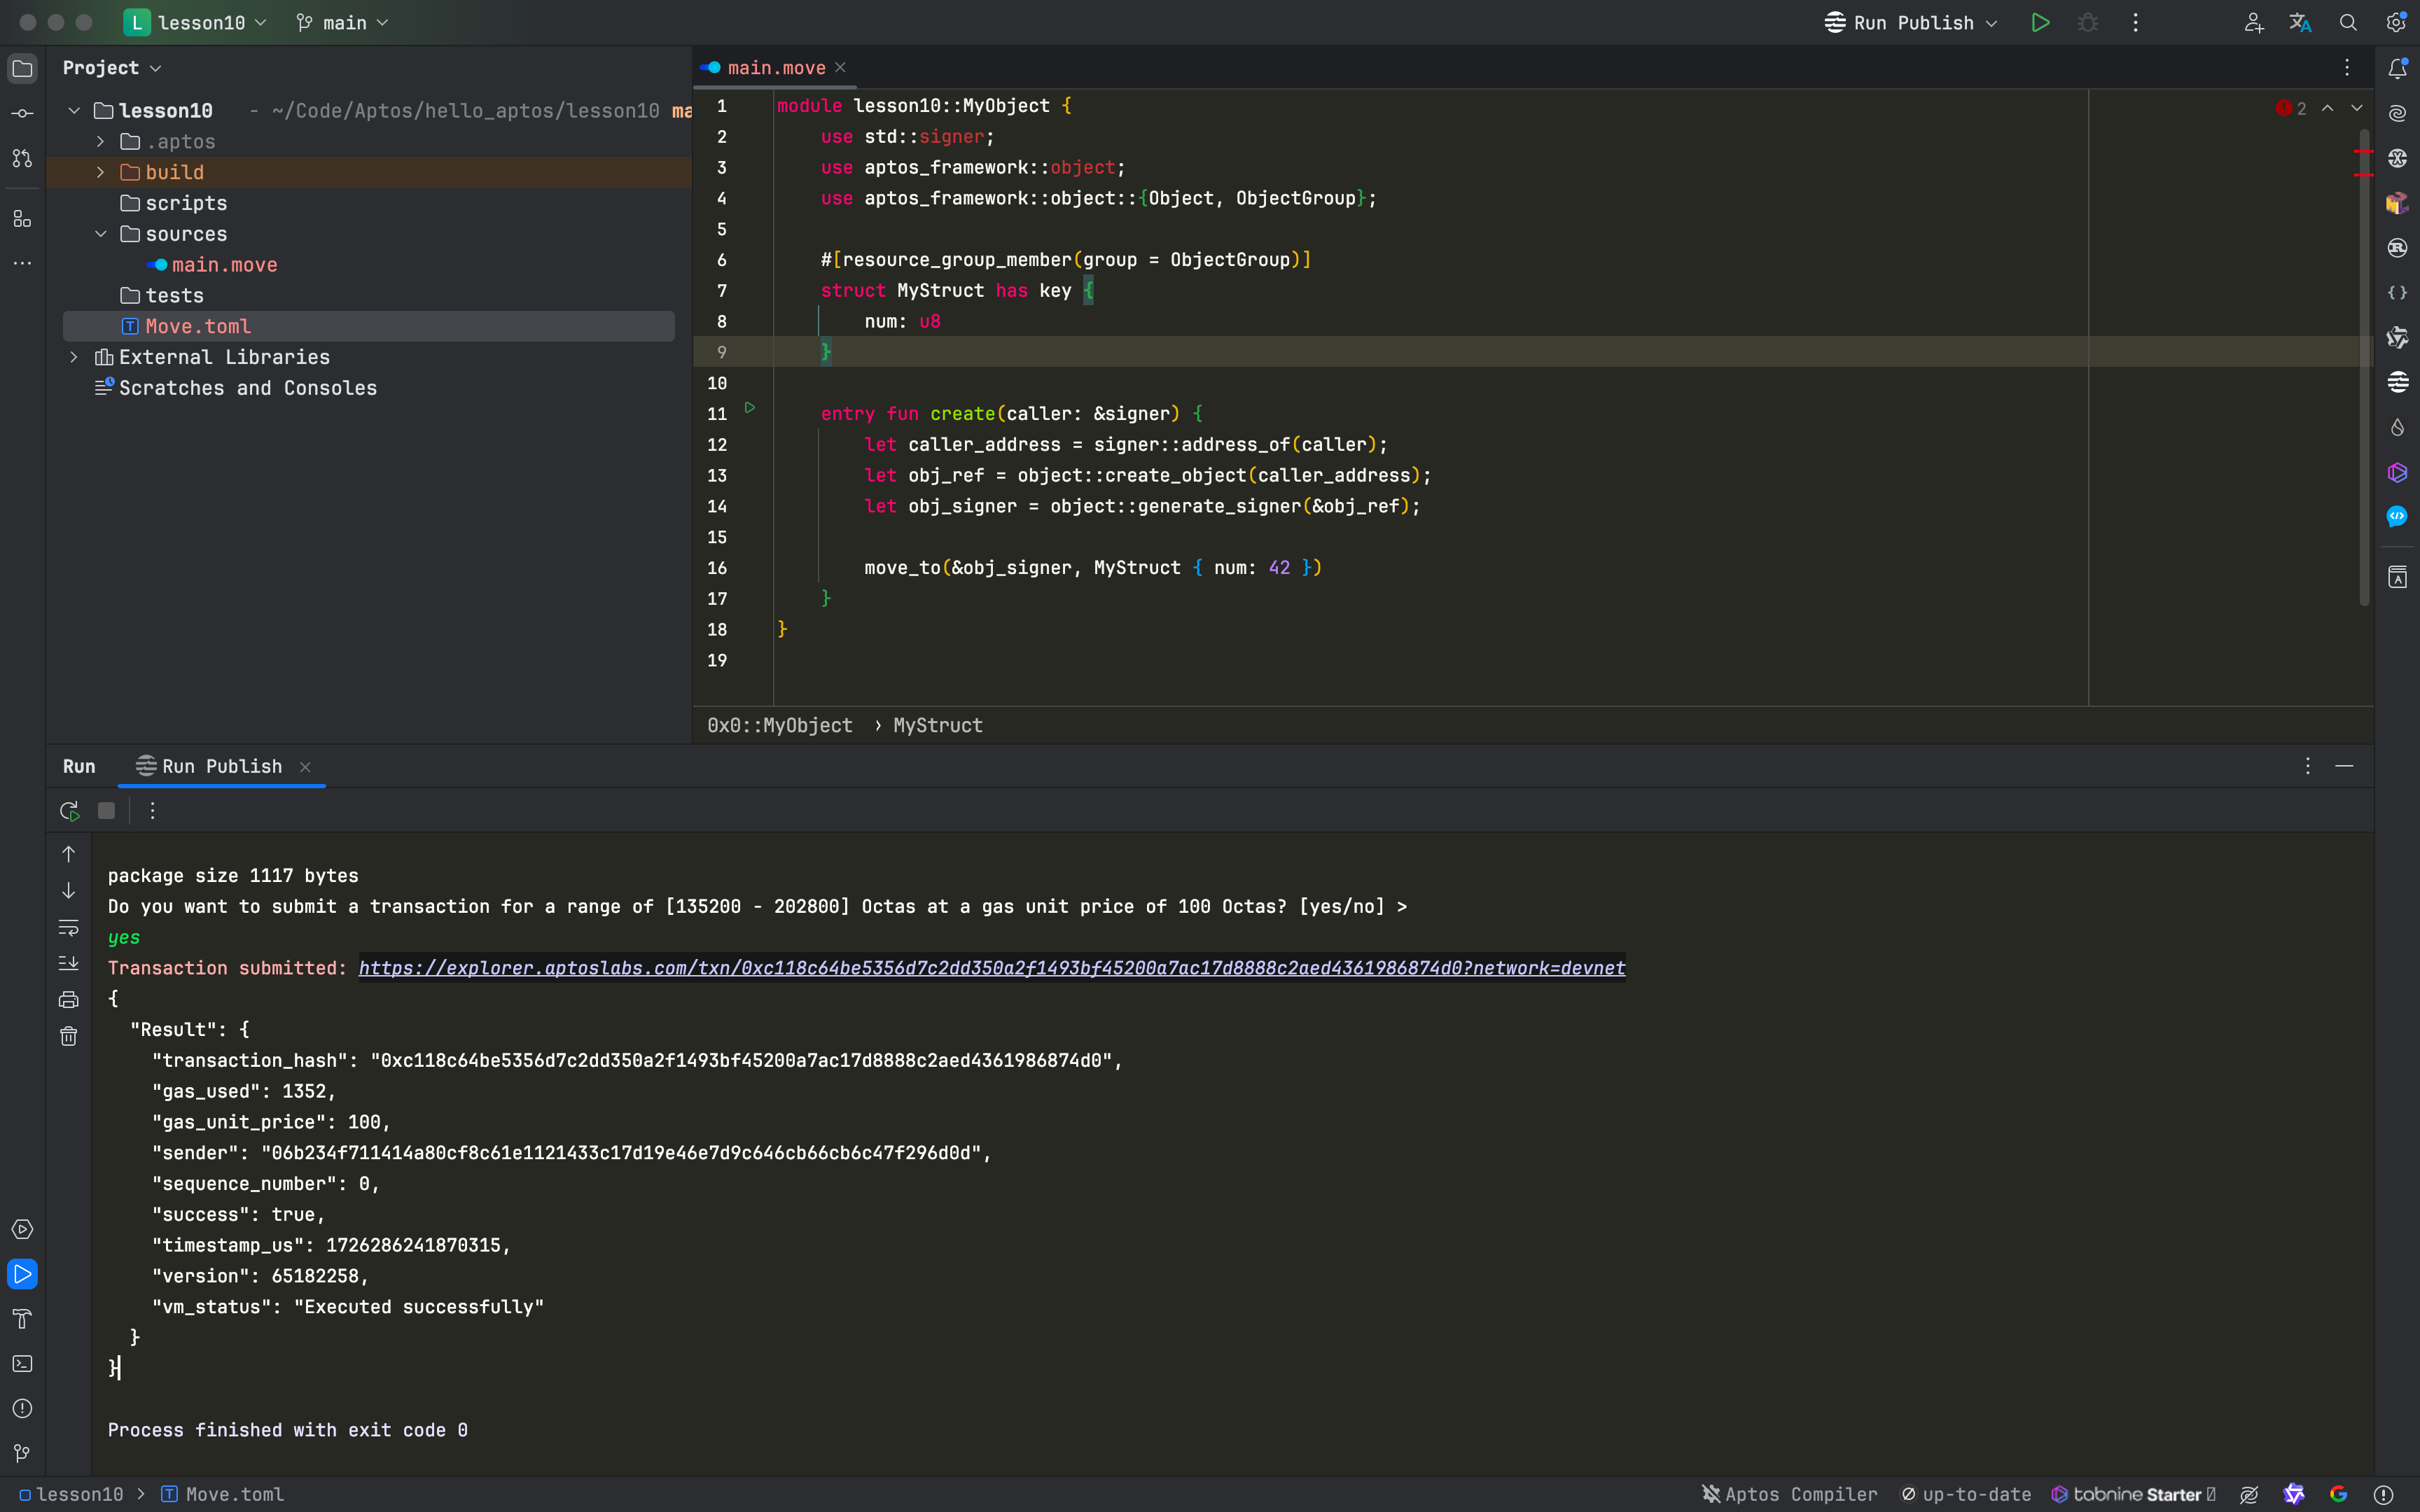
Task: Open the transaction explorer link
Action: (x=992, y=968)
